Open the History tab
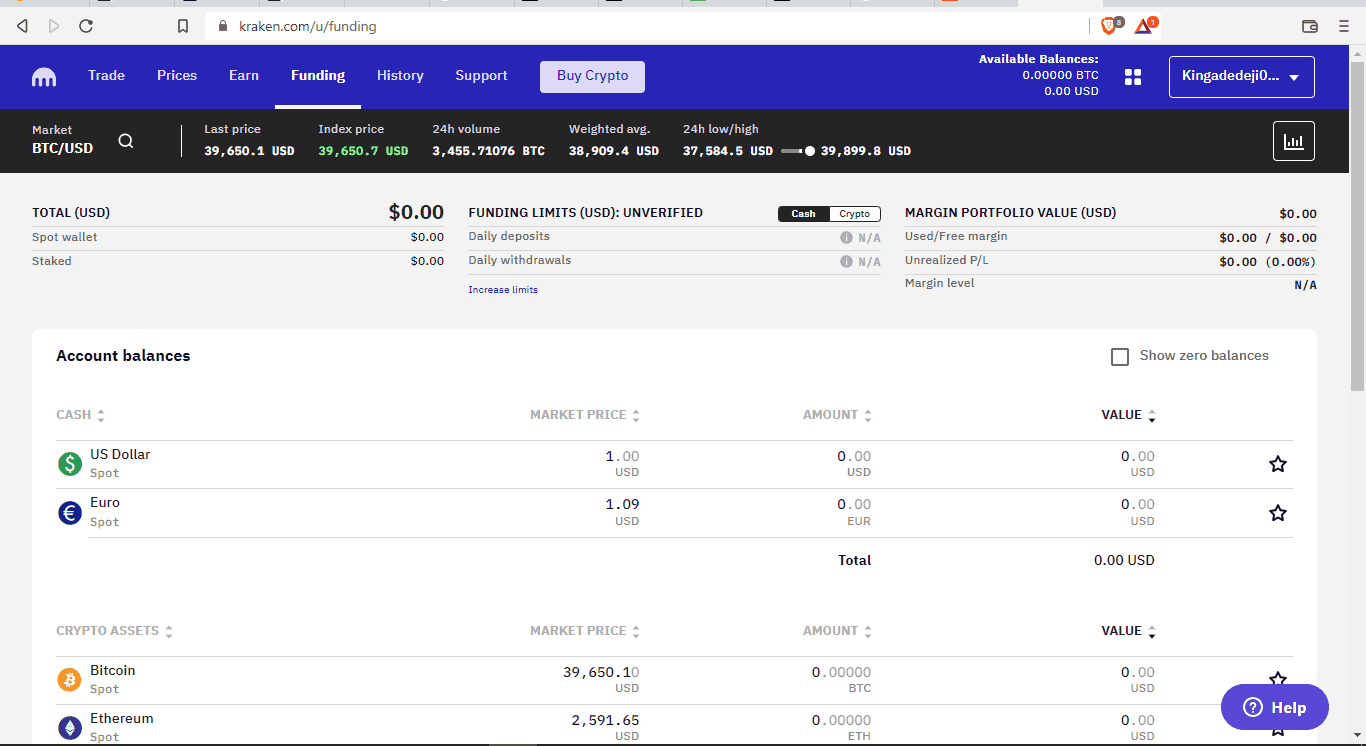 [400, 76]
